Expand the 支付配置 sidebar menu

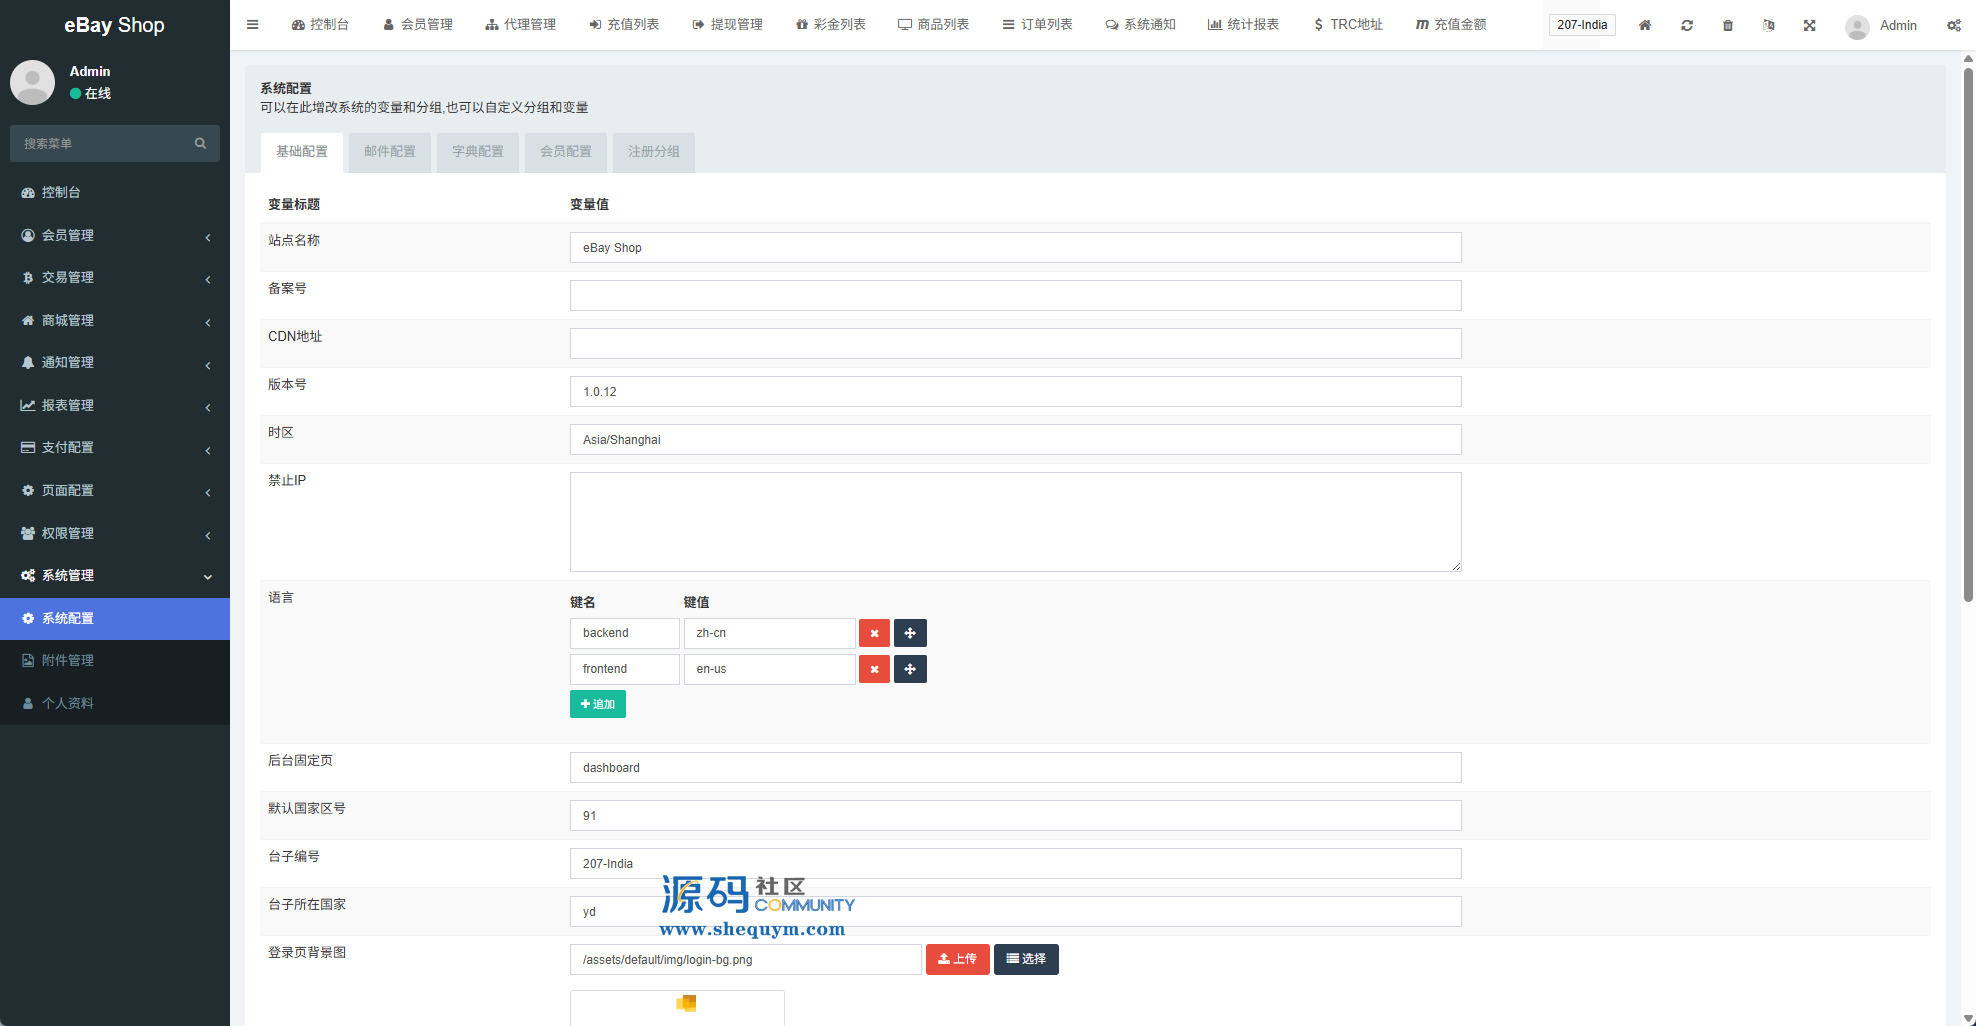[114, 448]
